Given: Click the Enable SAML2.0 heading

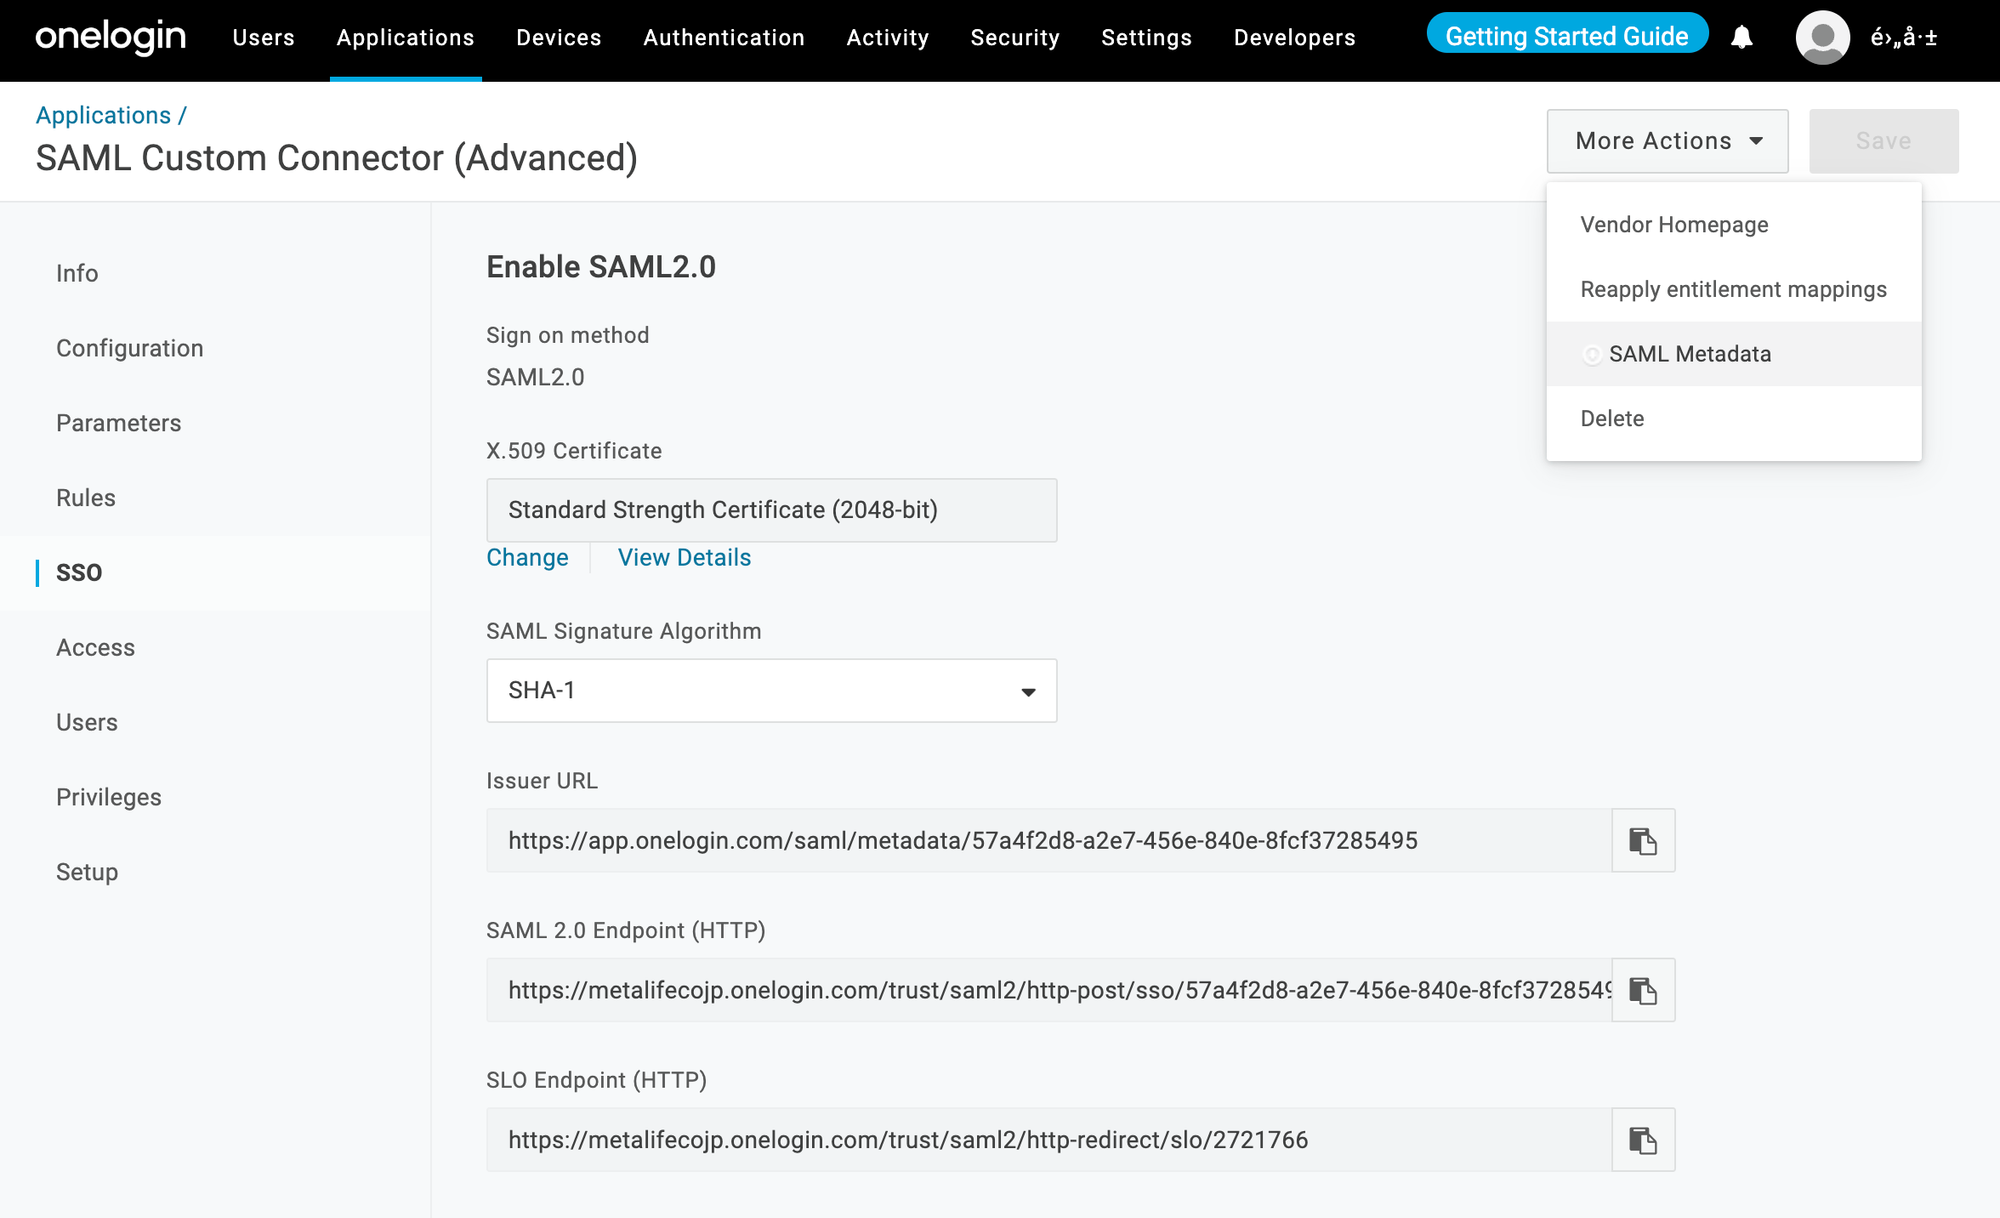Looking at the screenshot, I should coord(601,267).
